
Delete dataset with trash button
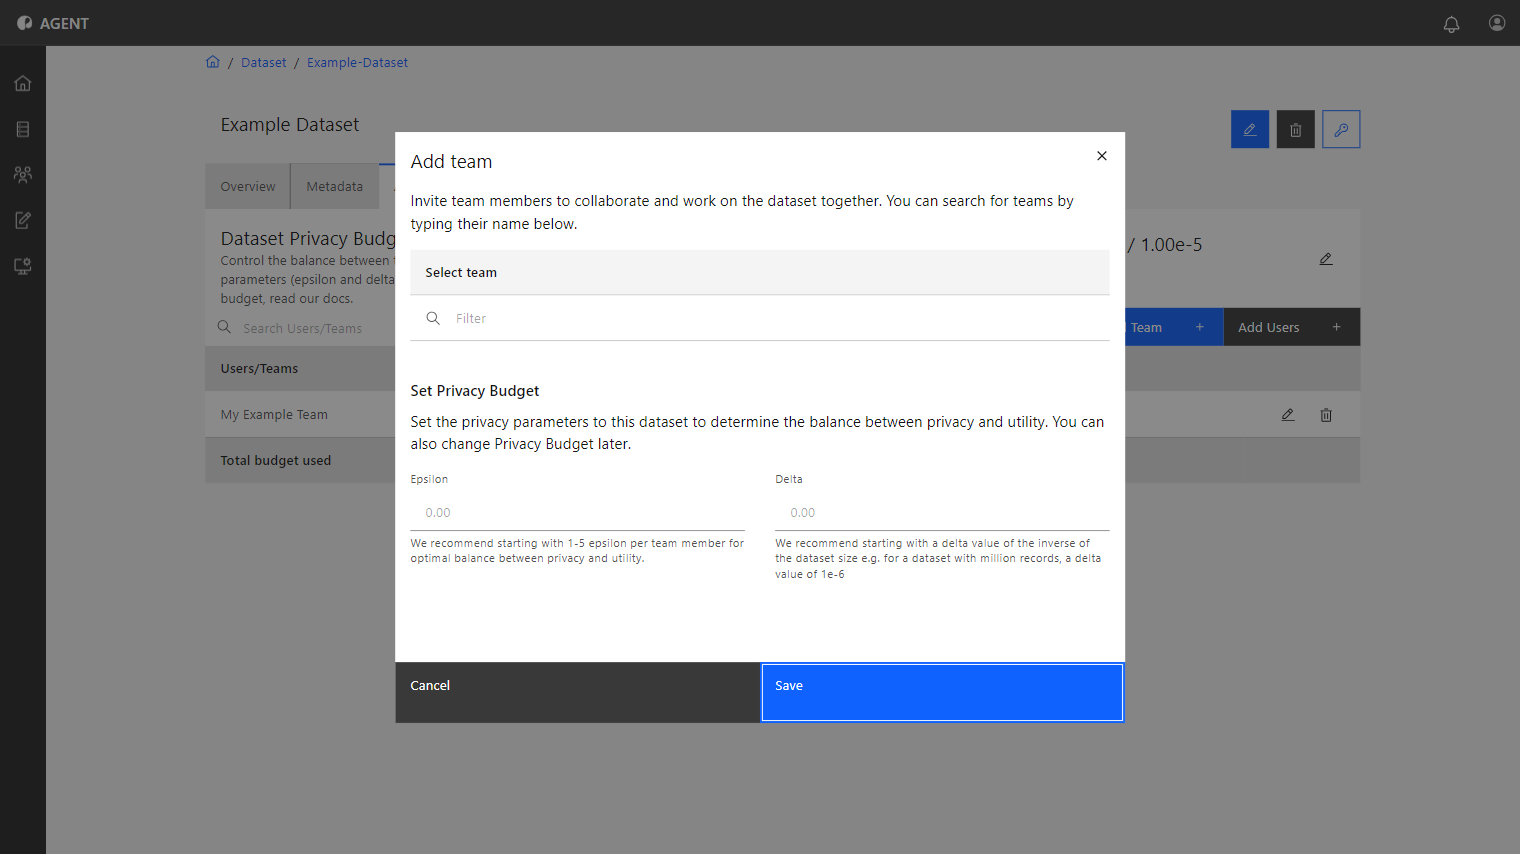click(x=1296, y=129)
